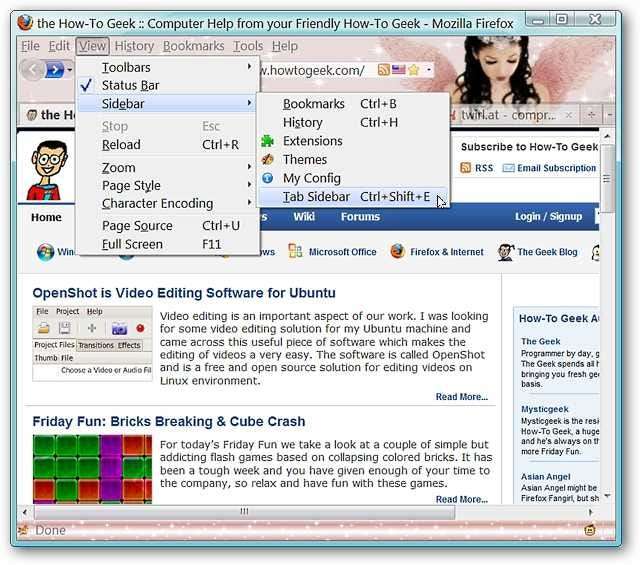The width and height of the screenshot is (640, 565).
Task: Open the address bar dropdown arrow
Action: (x=429, y=70)
